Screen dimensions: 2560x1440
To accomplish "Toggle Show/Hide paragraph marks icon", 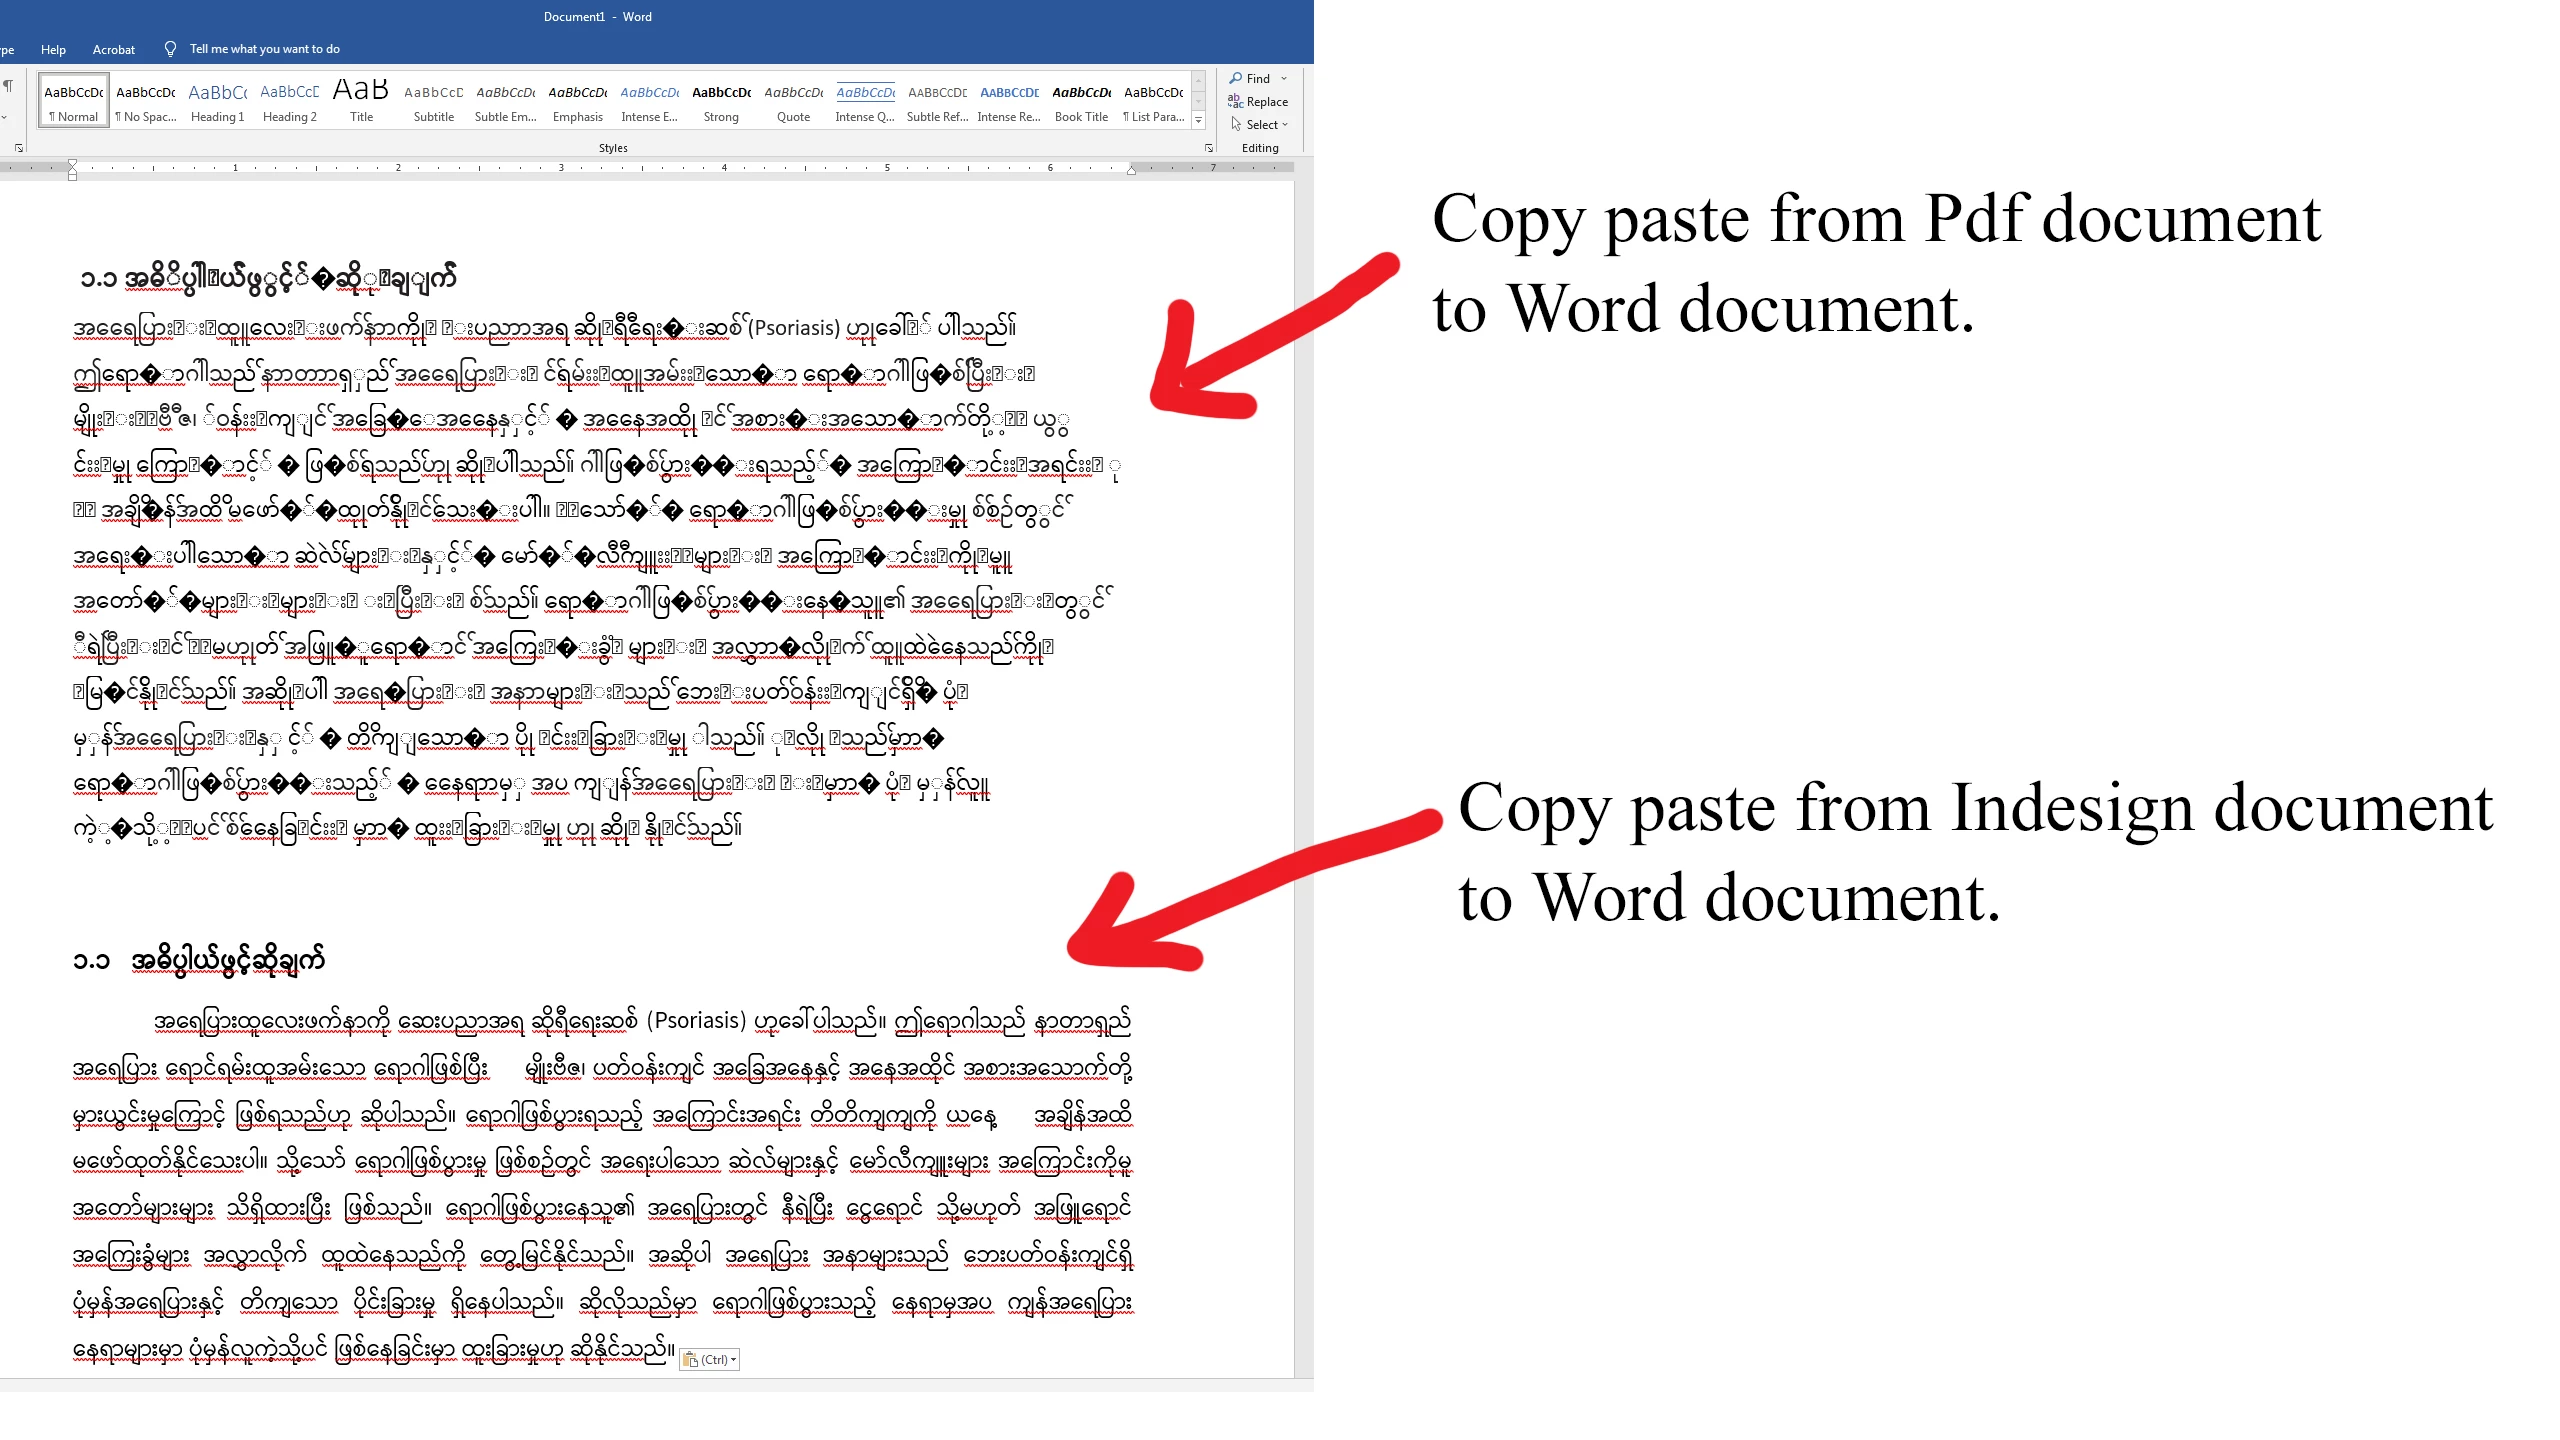I will [x=8, y=86].
